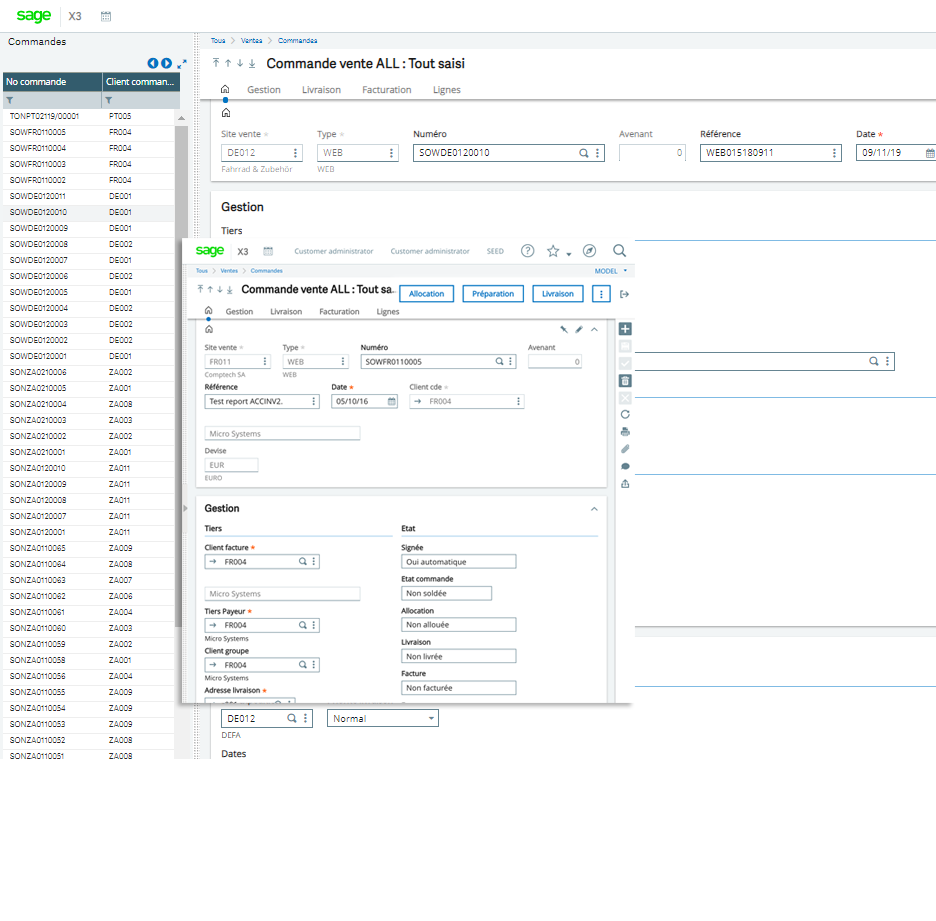Click the Tiers Payeur FR004 field
The image size is (936, 921).
[262, 625]
